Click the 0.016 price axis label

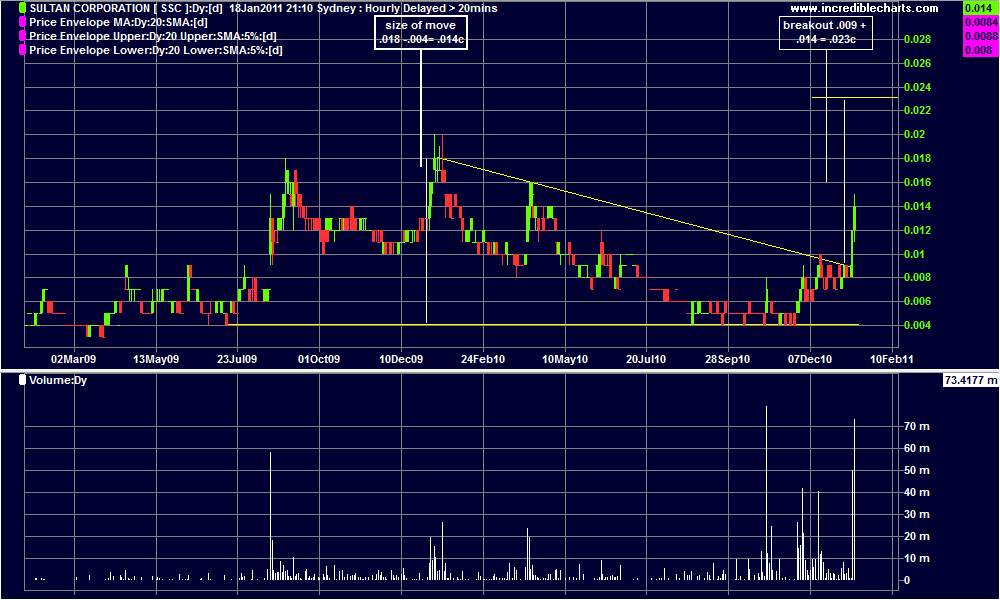(x=917, y=182)
